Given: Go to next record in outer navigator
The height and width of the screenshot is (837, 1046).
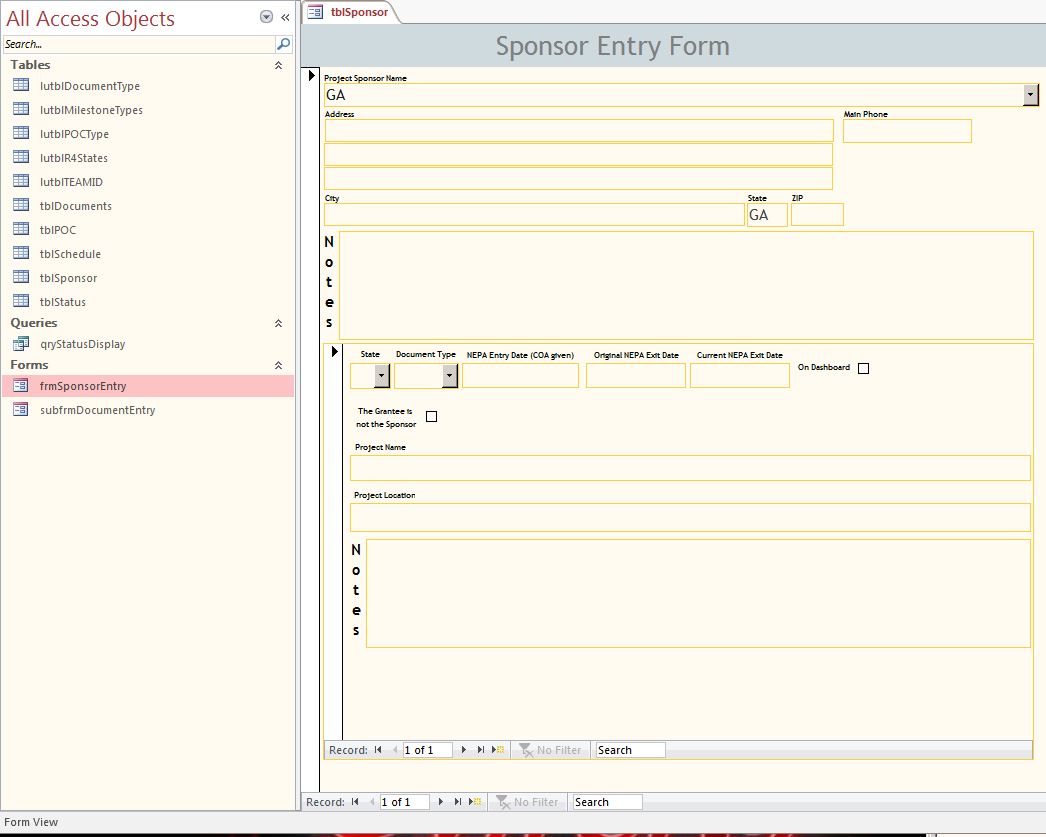Looking at the screenshot, I should click(441, 802).
